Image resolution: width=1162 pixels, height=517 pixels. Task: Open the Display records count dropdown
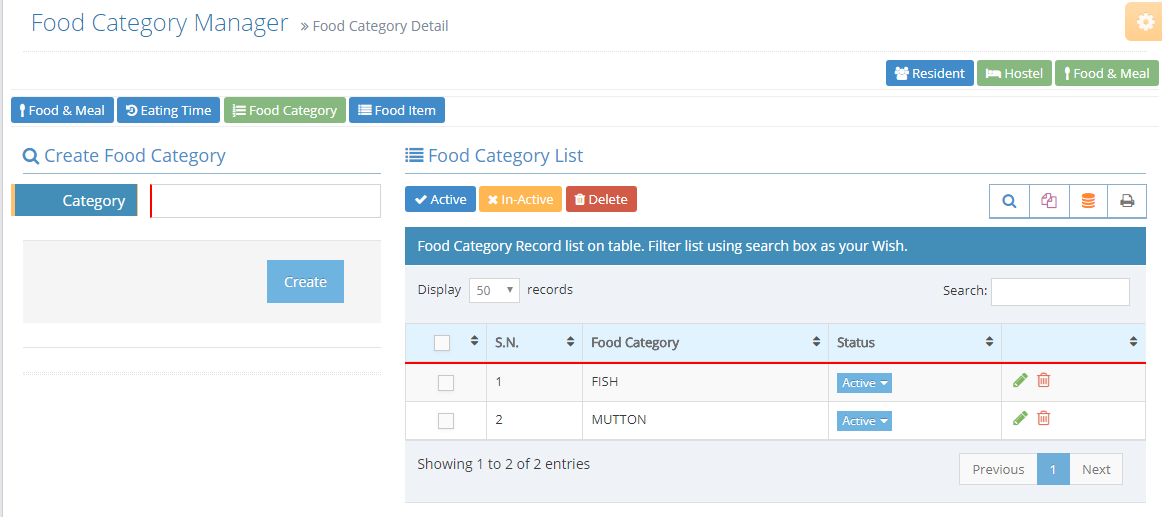pyautogui.click(x=494, y=290)
